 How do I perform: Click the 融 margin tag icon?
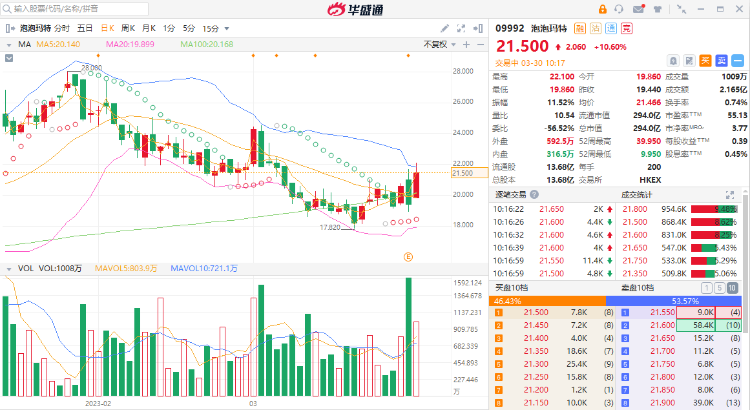click(579, 28)
